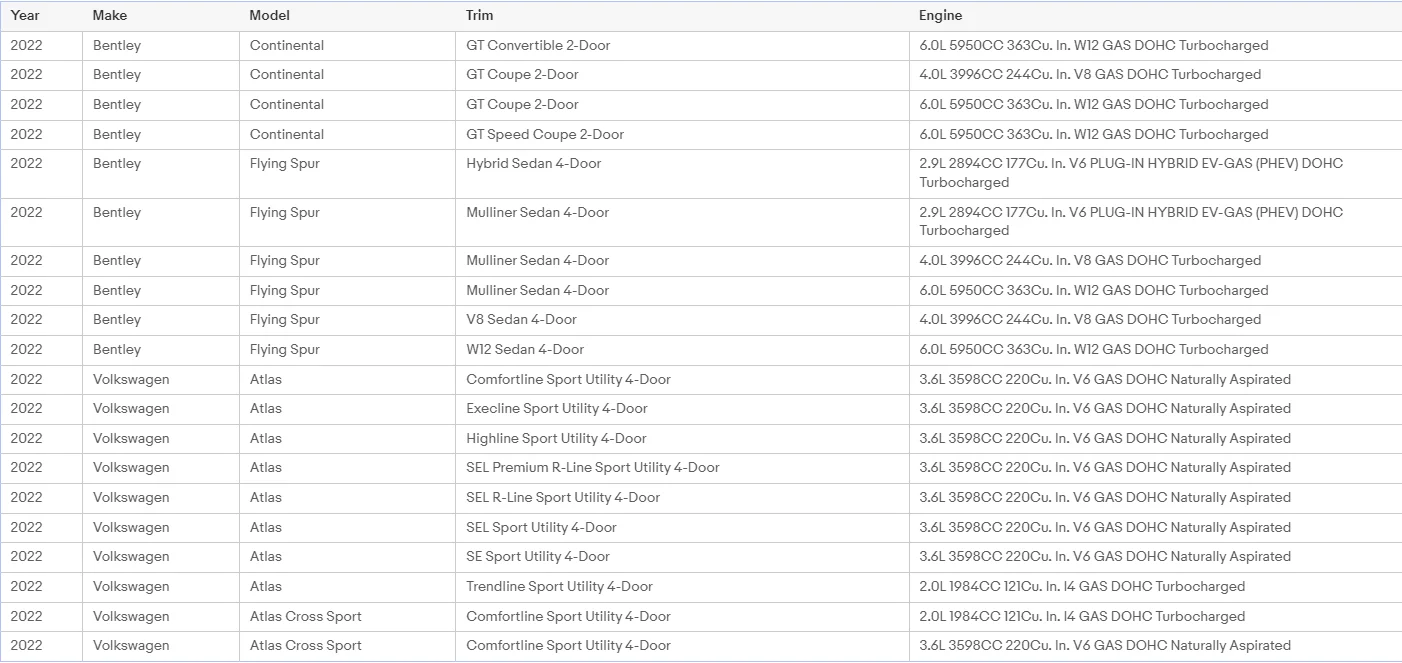Screen dimensions: 1402x663
Task: Click the Engine column header
Action: pyautogui.click(x=1155, y=16)
